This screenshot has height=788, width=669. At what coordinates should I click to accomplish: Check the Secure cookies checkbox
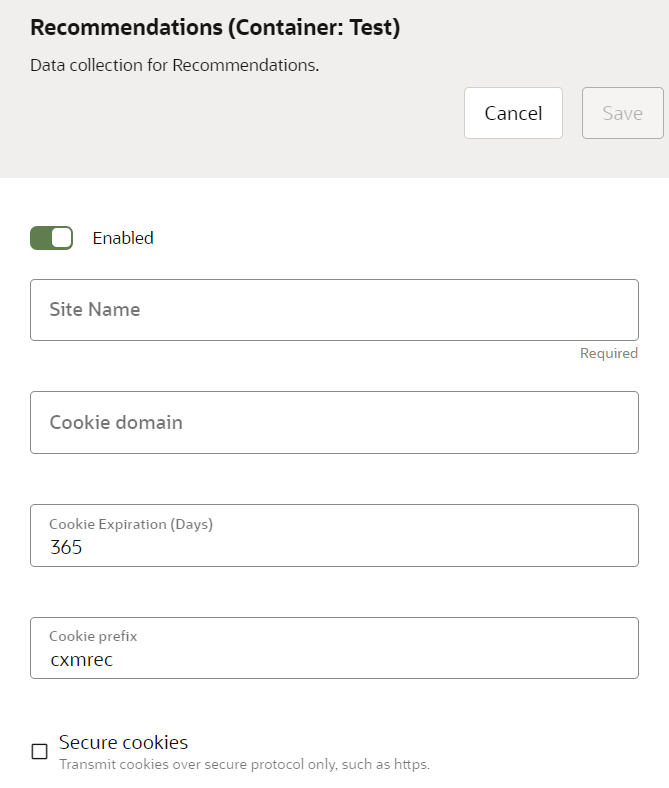click(40, 752)
